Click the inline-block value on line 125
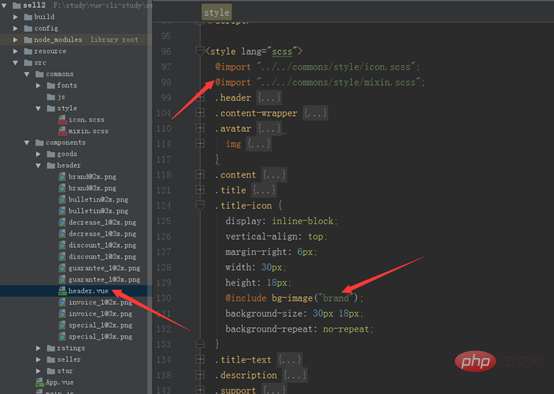The image size is (554, 394). pyautogui.click(x=302, y=221)
